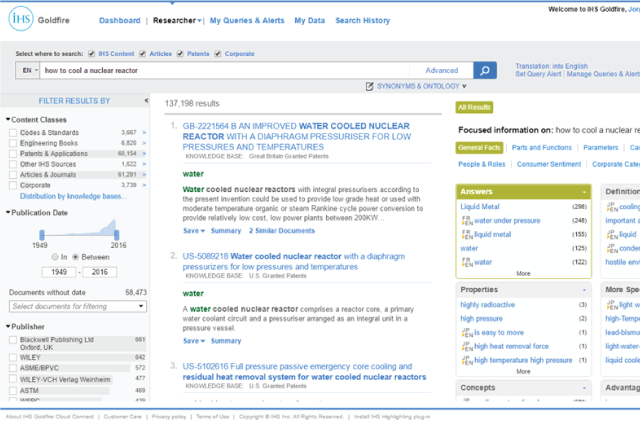Select the In date radio button
The height and width of the screenshot is (426, 640).
[55, 257]
